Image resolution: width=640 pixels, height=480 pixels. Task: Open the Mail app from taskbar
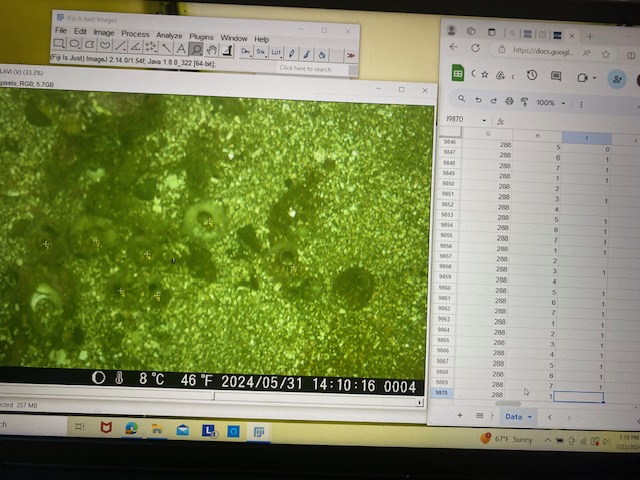(x=182, y=430)
